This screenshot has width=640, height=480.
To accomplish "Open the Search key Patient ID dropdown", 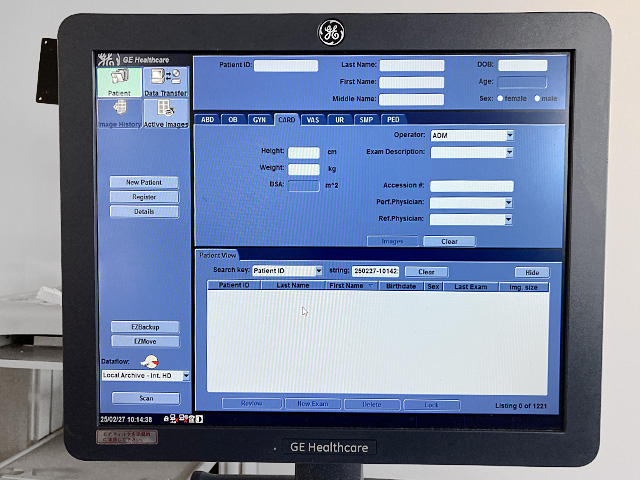I will click(319, 271).
